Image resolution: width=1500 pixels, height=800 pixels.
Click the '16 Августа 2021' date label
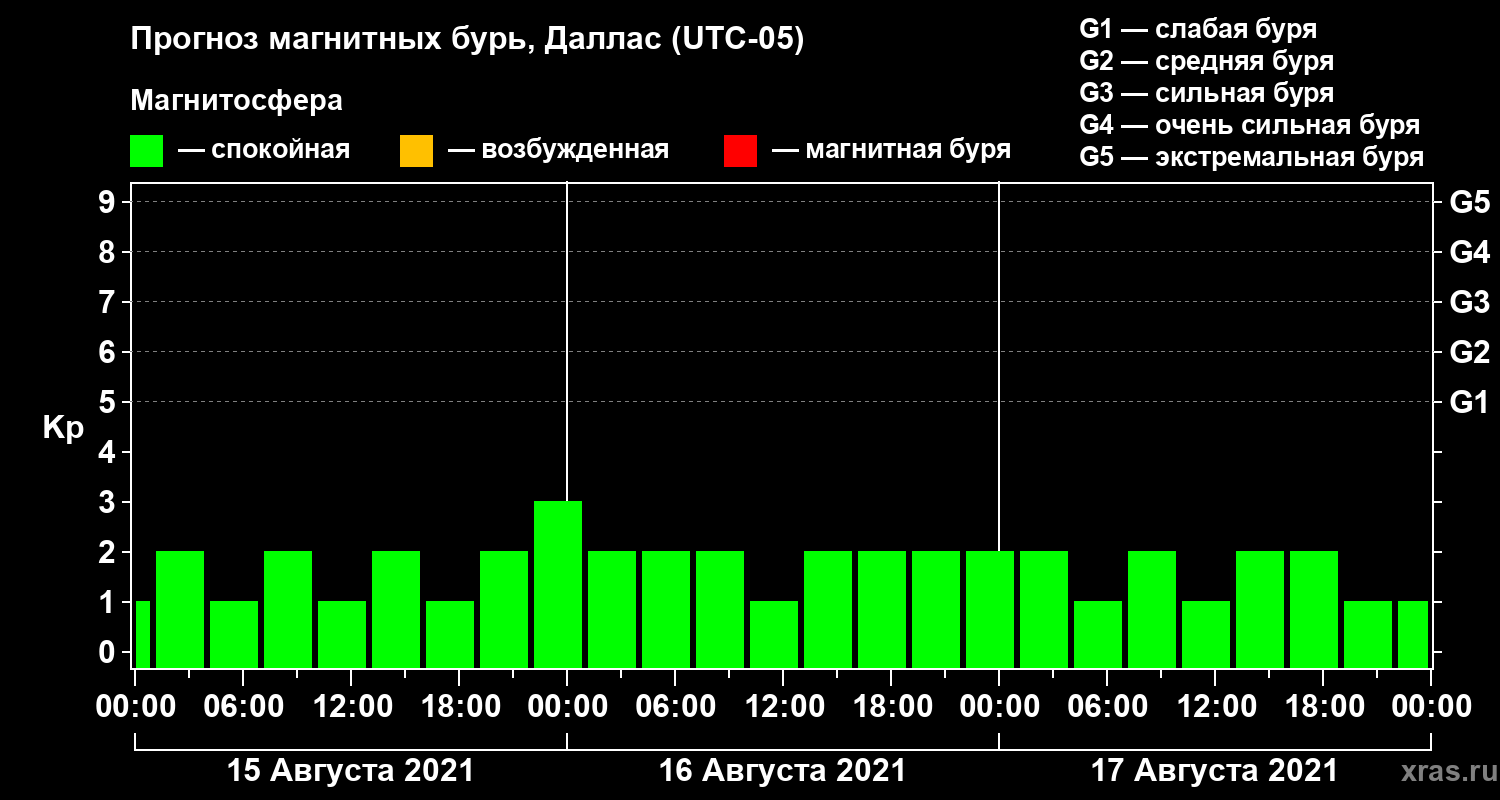pyautogui.click(x=782, y=771)
